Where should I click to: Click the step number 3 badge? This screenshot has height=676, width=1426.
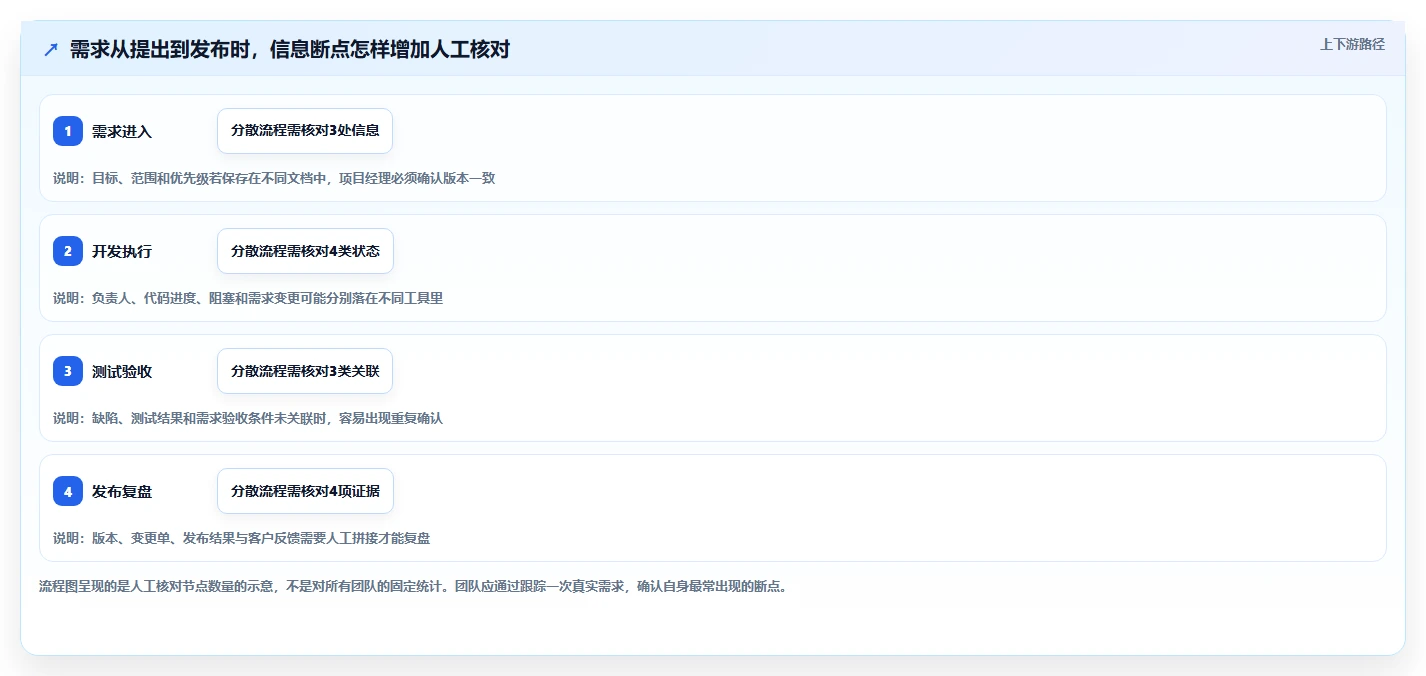click(x=68, y=371)
